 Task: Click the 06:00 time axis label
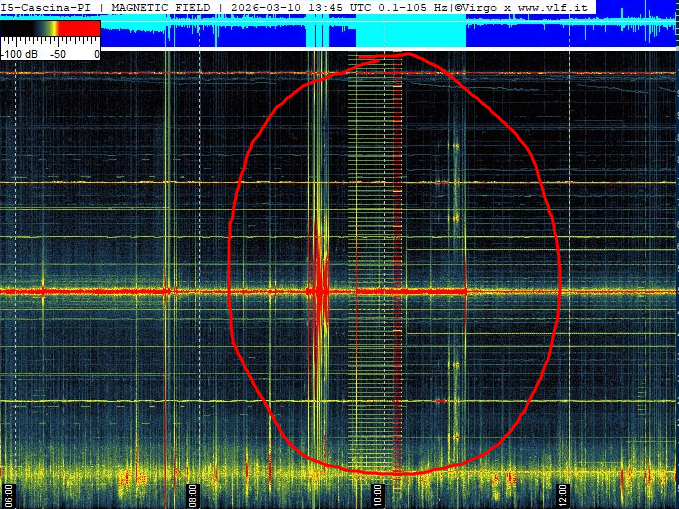click(x=8, y=494)
